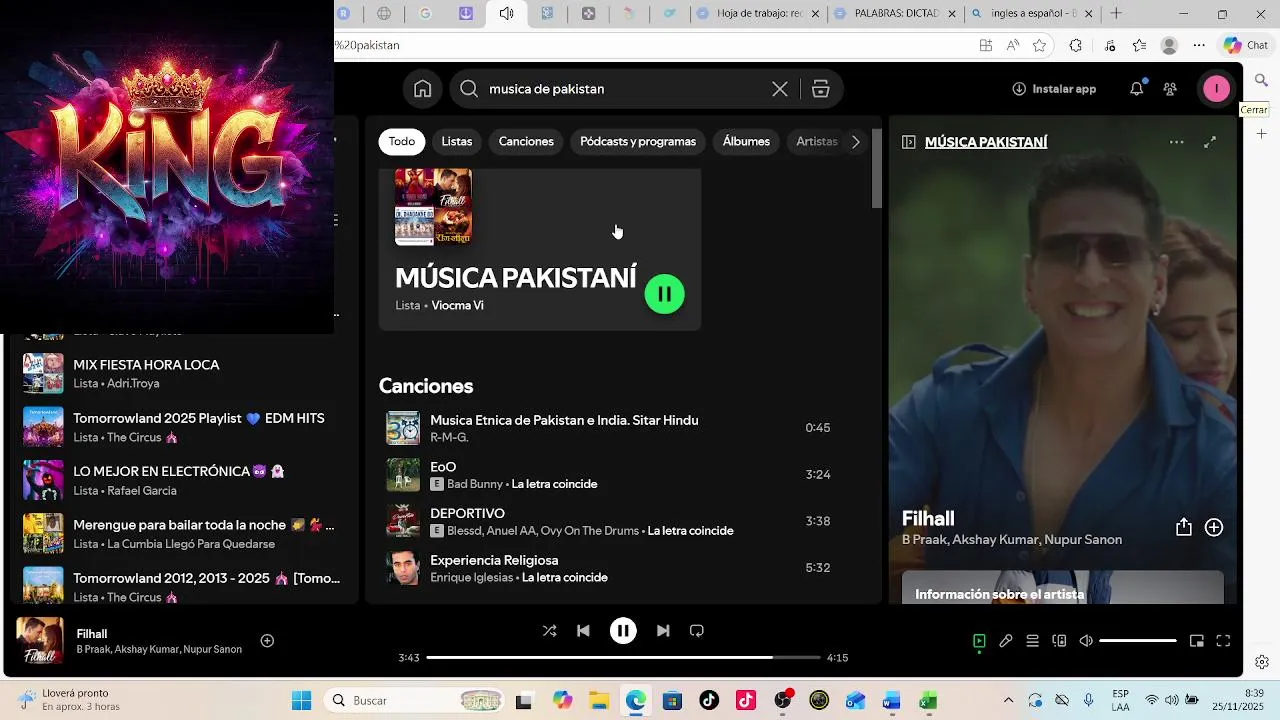Seek within the song progress bar
This screenshot has height=720, width=1280.
coord(623,658)
